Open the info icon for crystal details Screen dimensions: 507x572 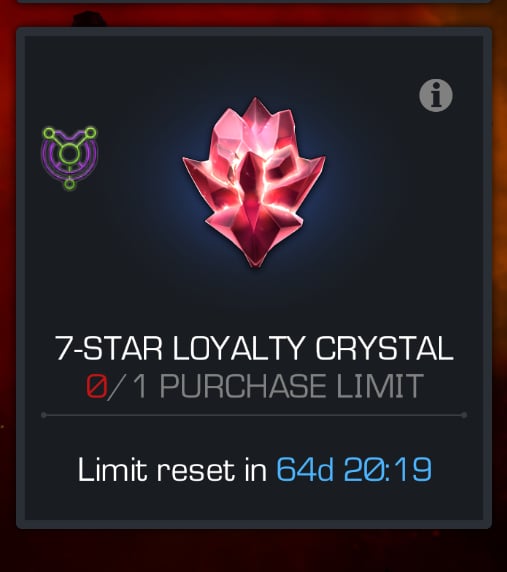pyautogui.click(x=436, y=95)
